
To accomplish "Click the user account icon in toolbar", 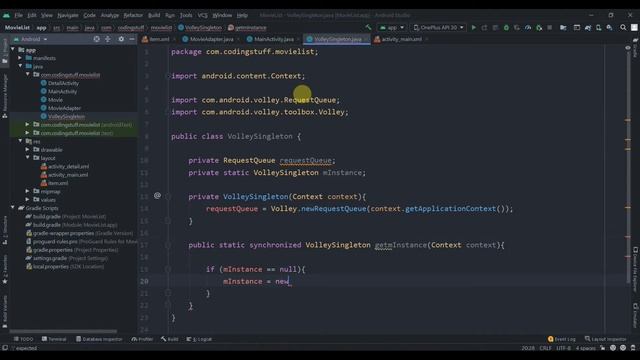I will [634, 27].
